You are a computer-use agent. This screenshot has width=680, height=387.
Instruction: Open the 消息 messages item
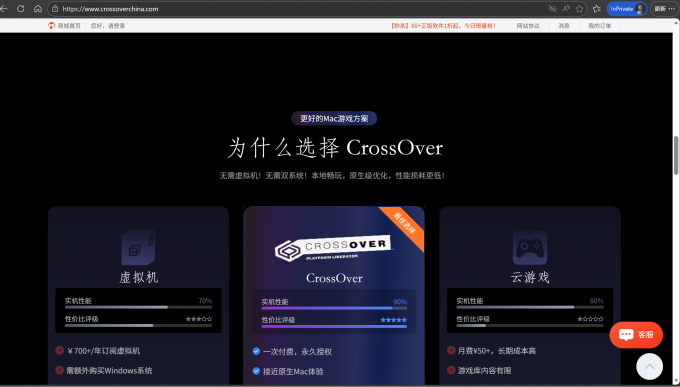564,26
